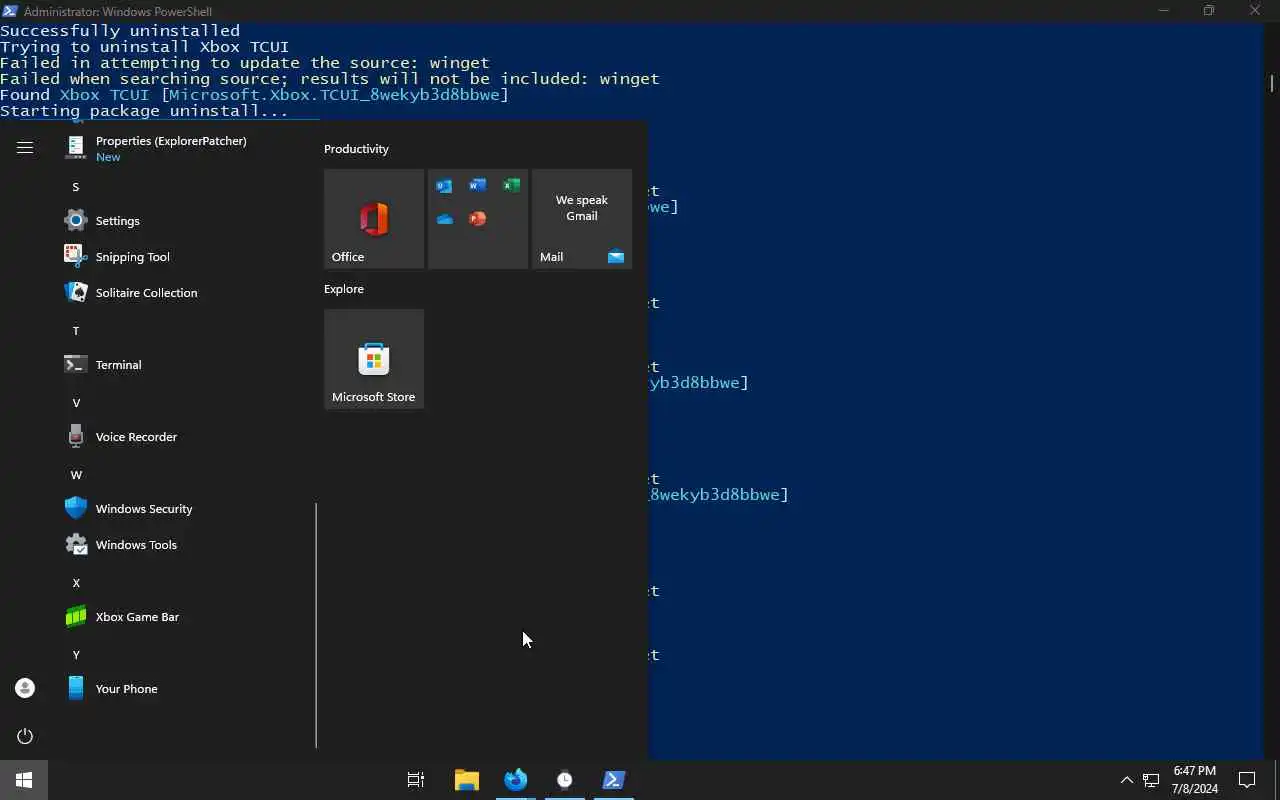Jump to letter S section header
The image size is (1280, 800).
[75, 187]
